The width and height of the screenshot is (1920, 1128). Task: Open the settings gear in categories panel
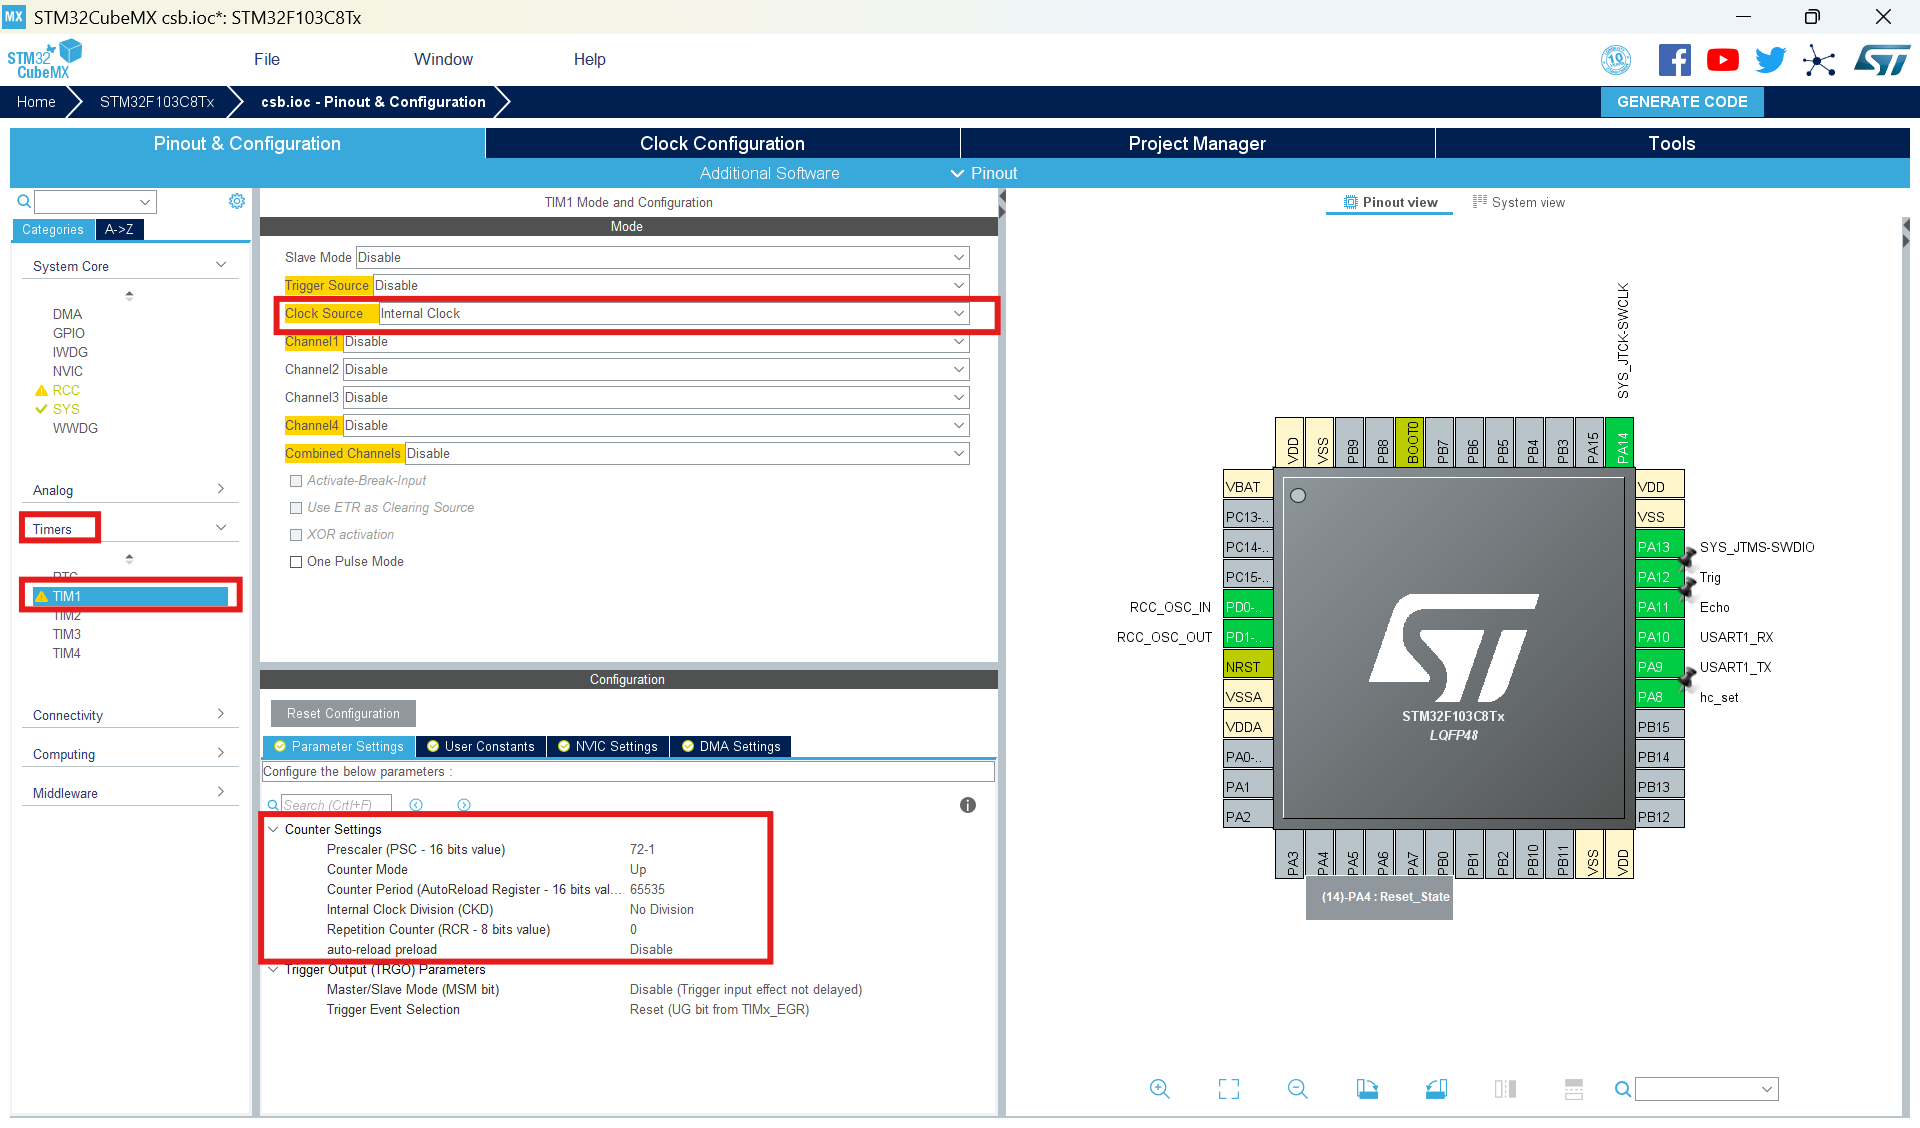237,201
